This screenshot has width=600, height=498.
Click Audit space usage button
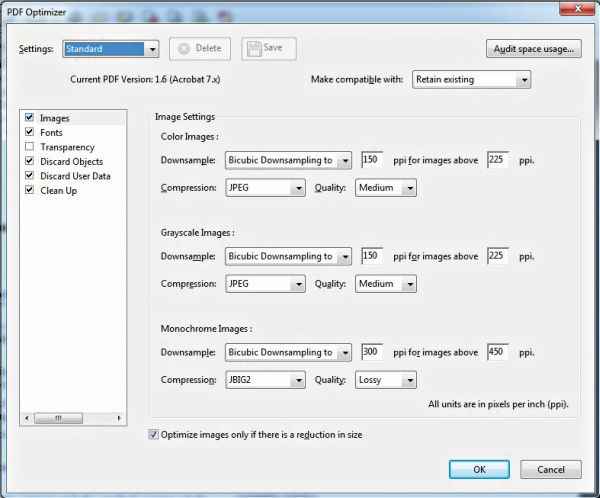534,49
